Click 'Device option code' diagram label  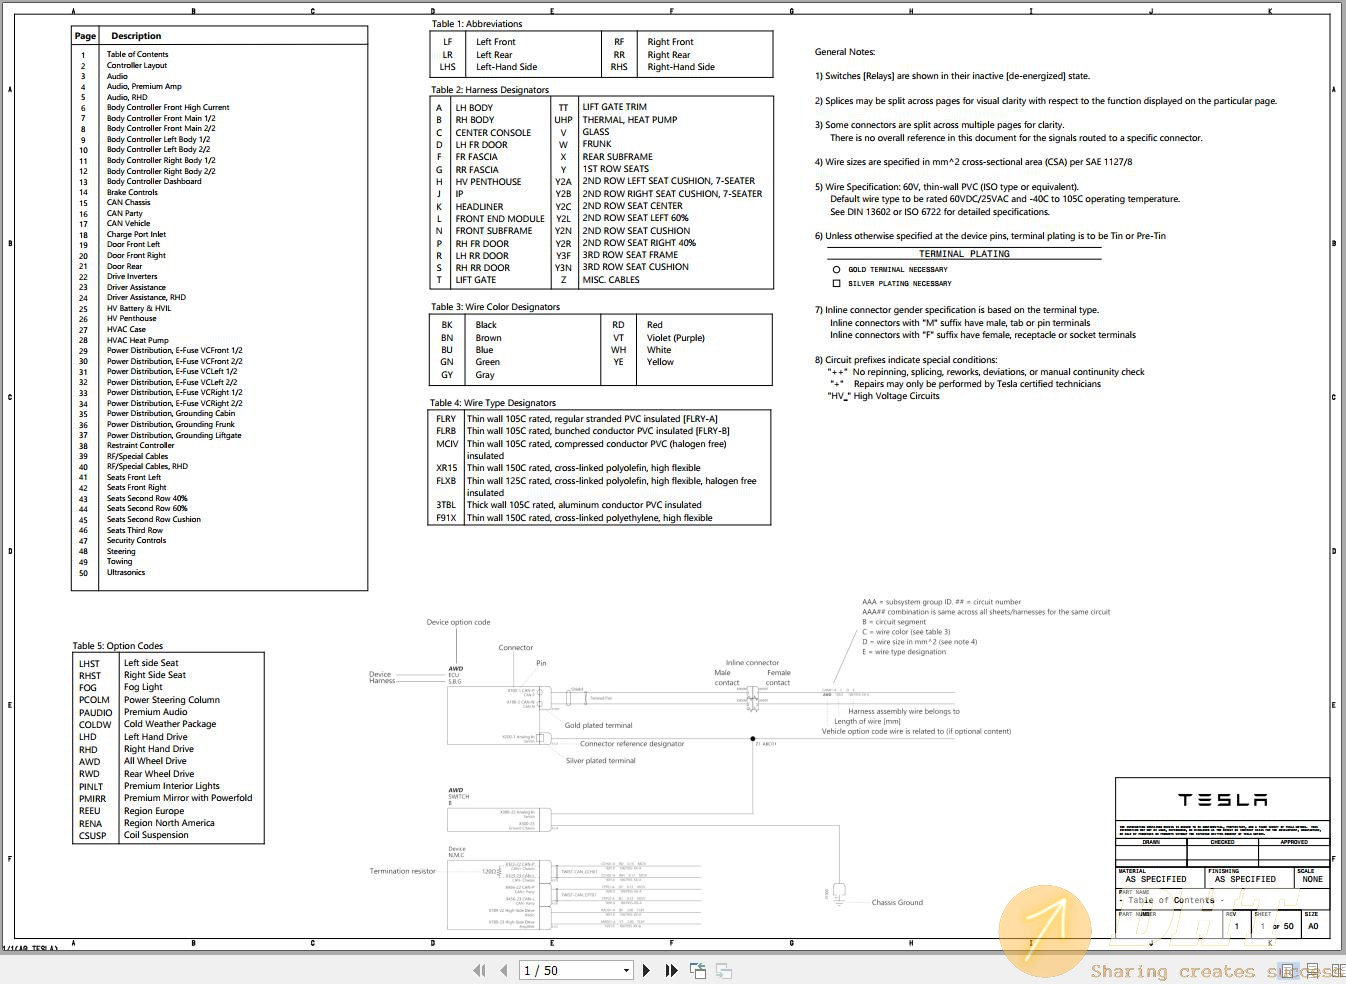[x=458, y=622]
